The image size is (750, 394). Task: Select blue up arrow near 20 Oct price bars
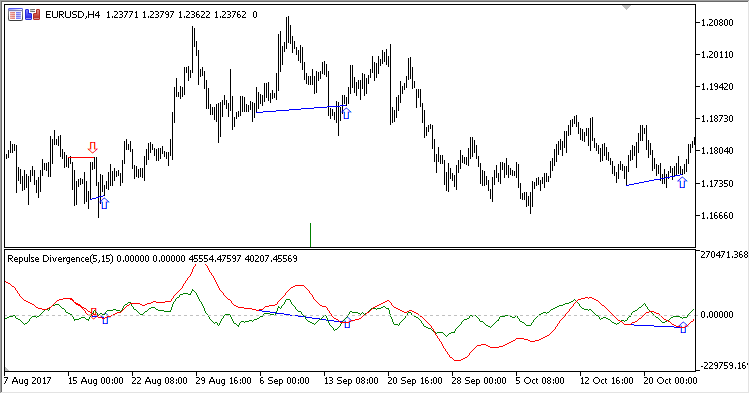682,182
